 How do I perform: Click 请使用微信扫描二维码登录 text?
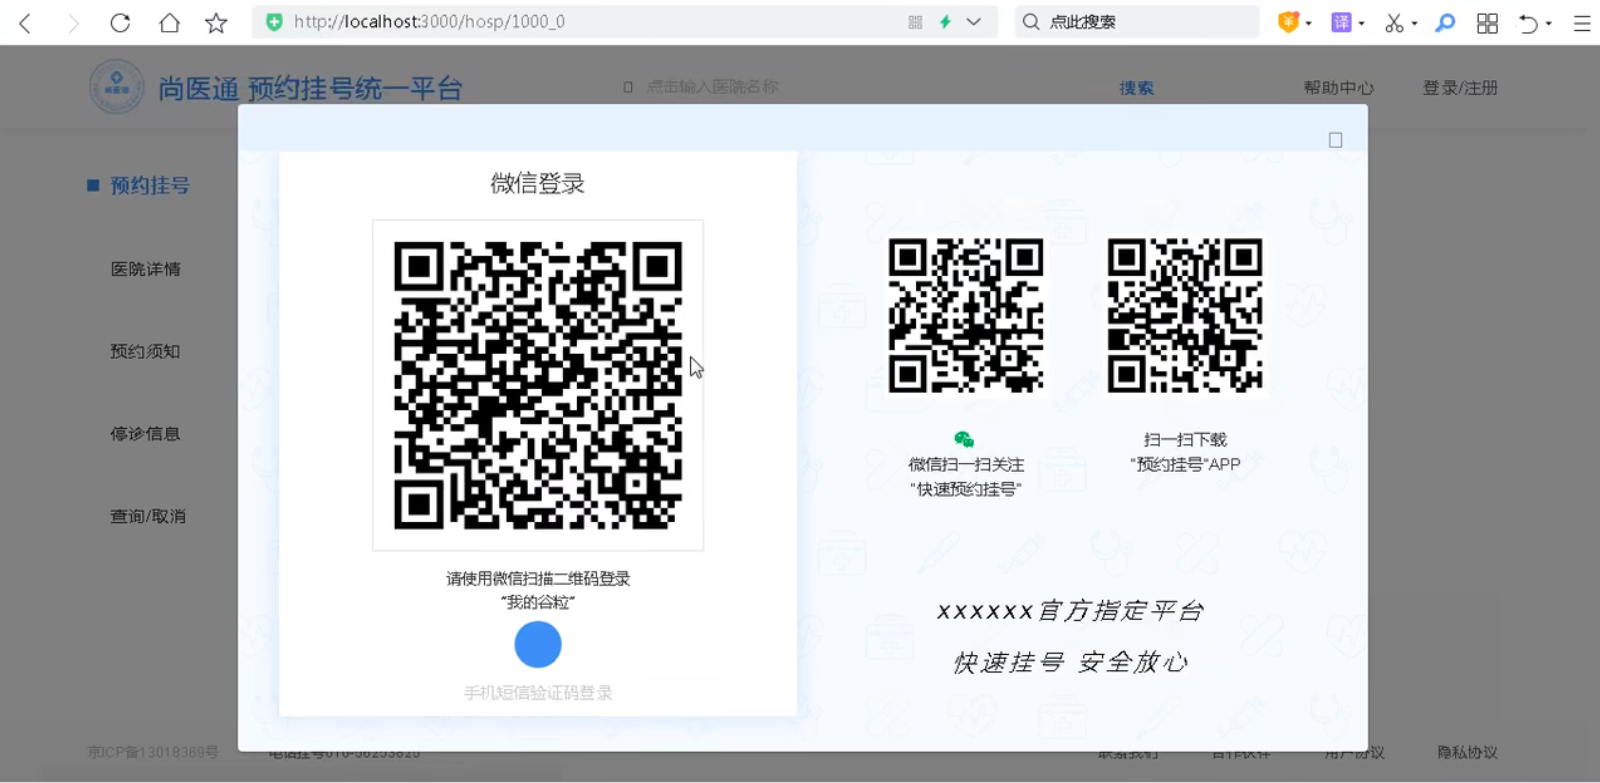[x=538, y=578]
